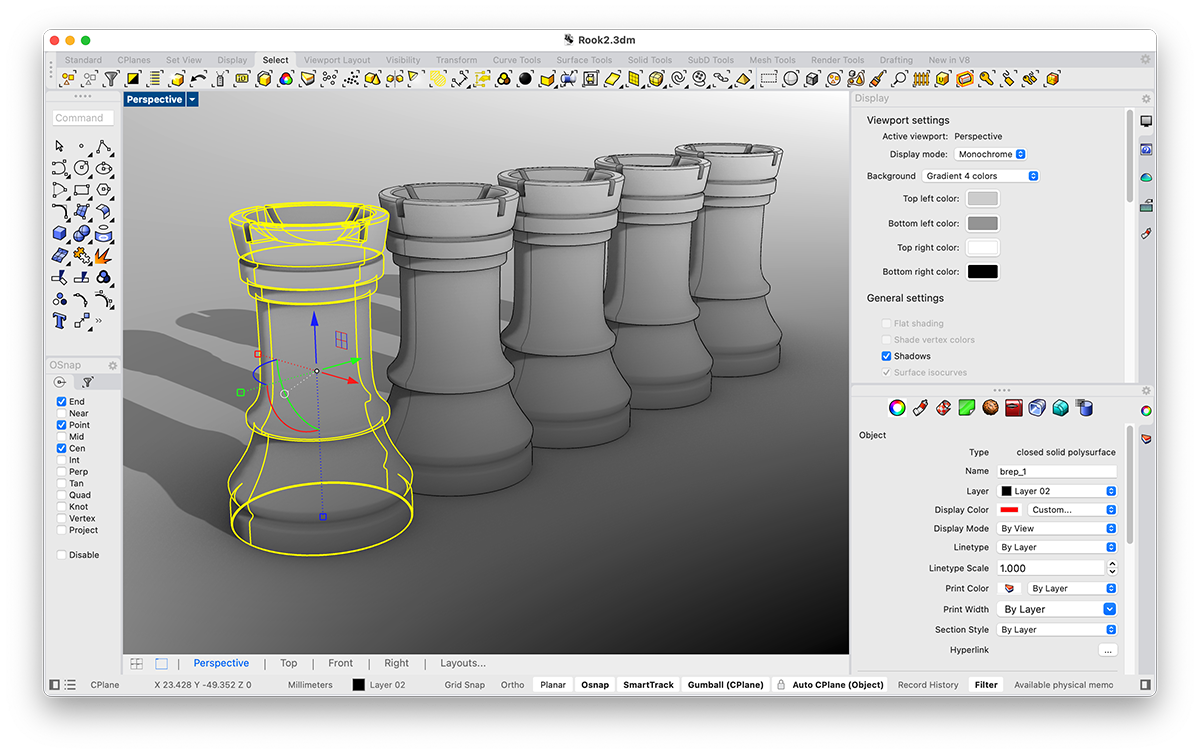
Task: Click the Hyperlink ellipsis button
Action: coord(1106,650)
